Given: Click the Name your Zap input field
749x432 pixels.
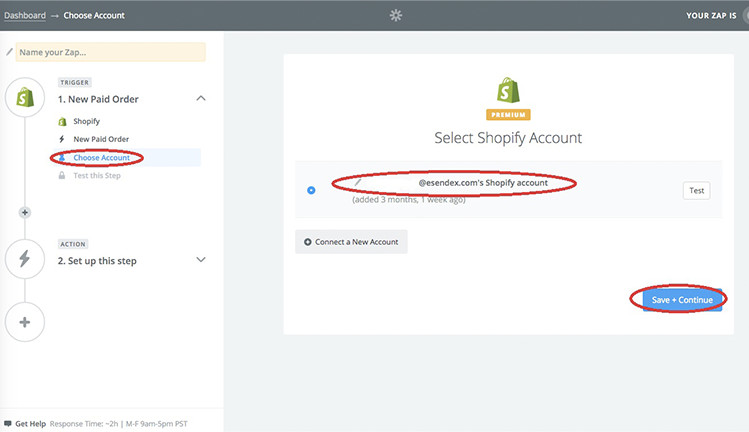Looking at the screenshot, I should (110, 52).
